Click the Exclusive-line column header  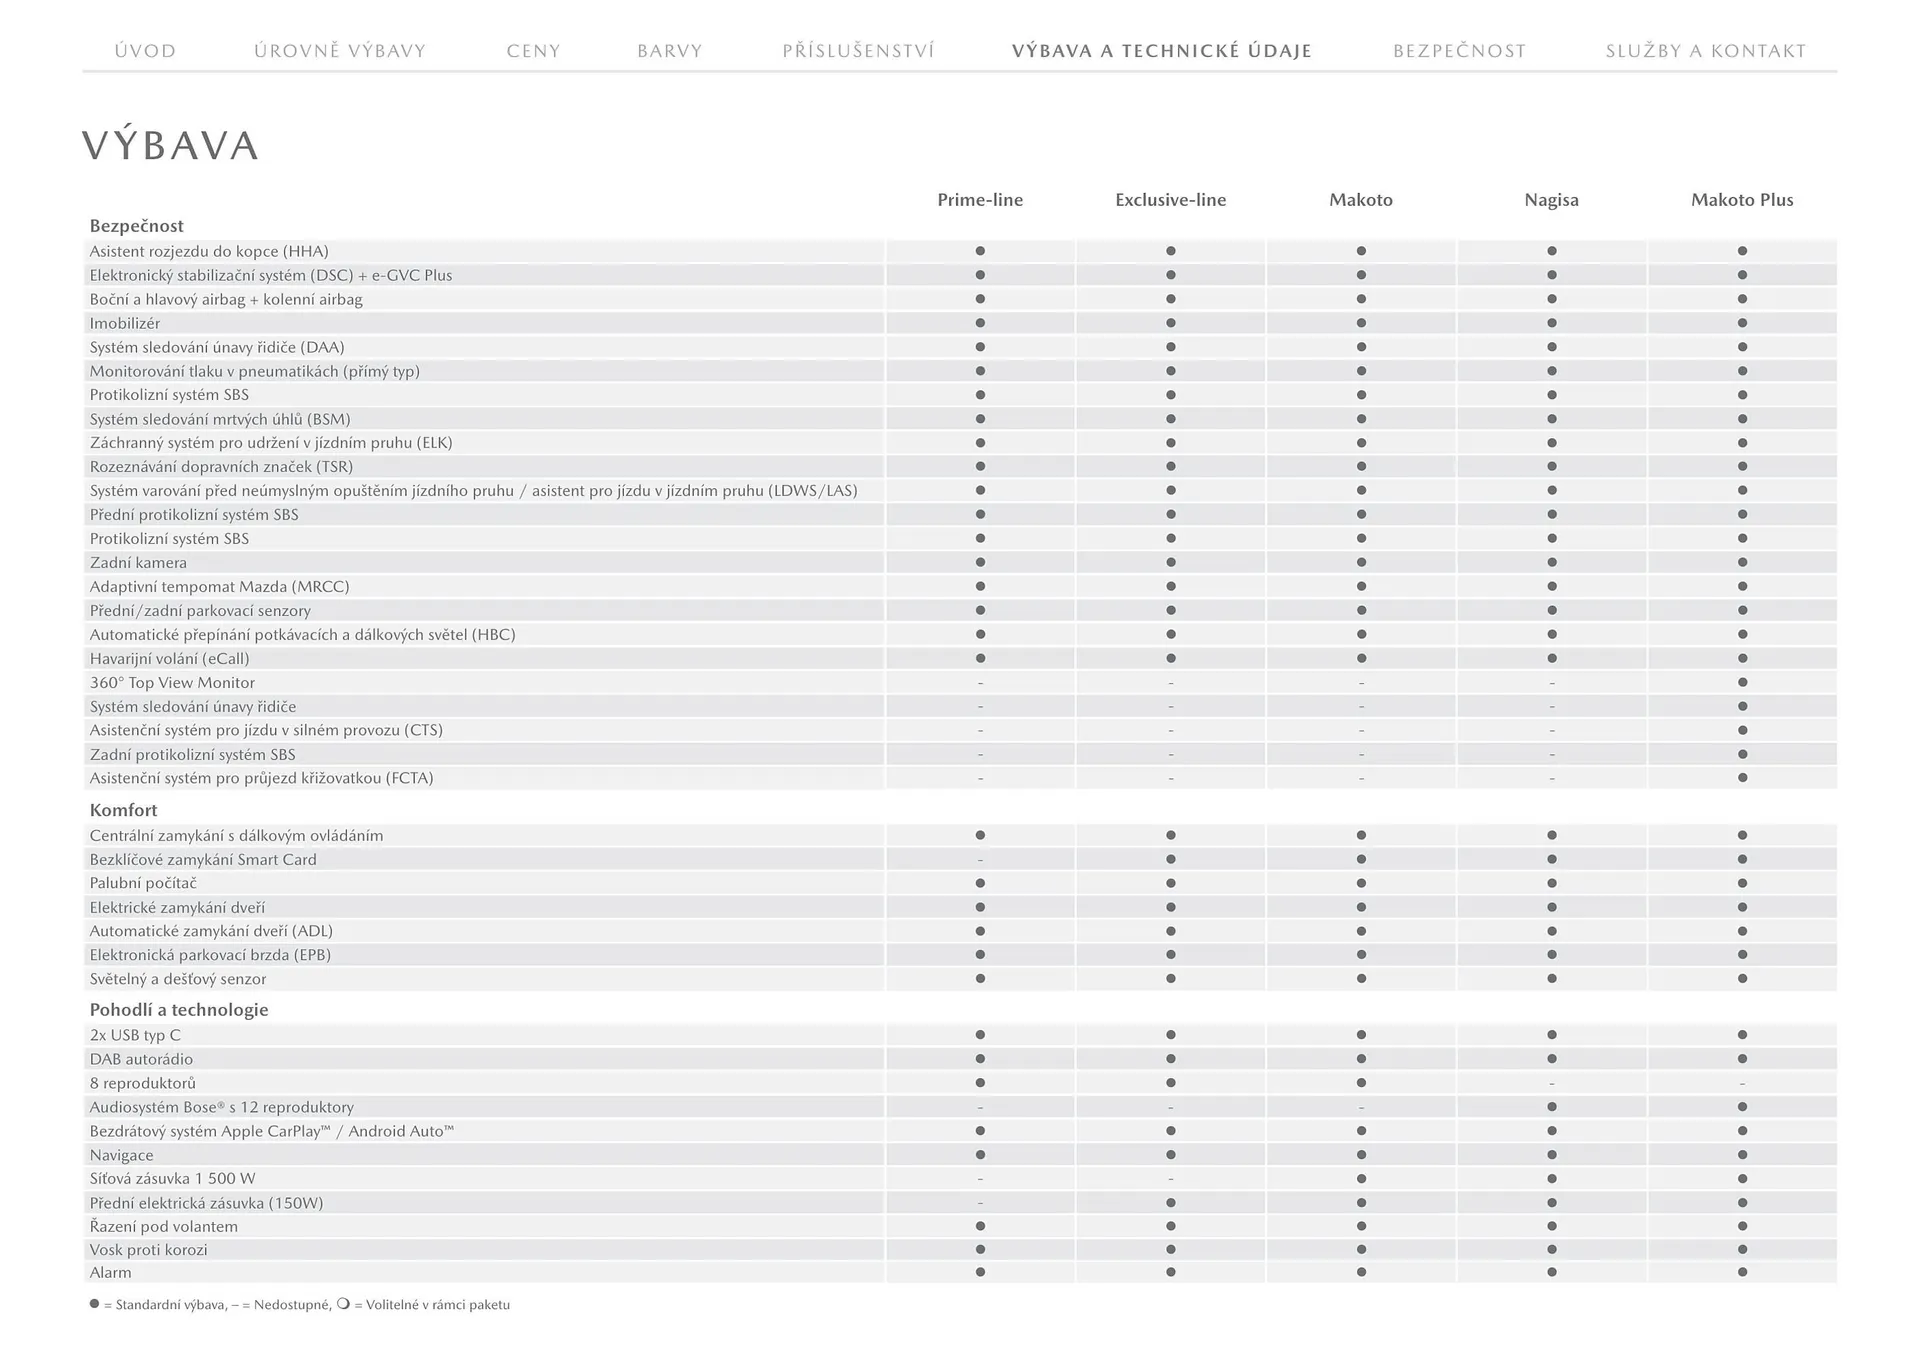(x=1170, y=200)
